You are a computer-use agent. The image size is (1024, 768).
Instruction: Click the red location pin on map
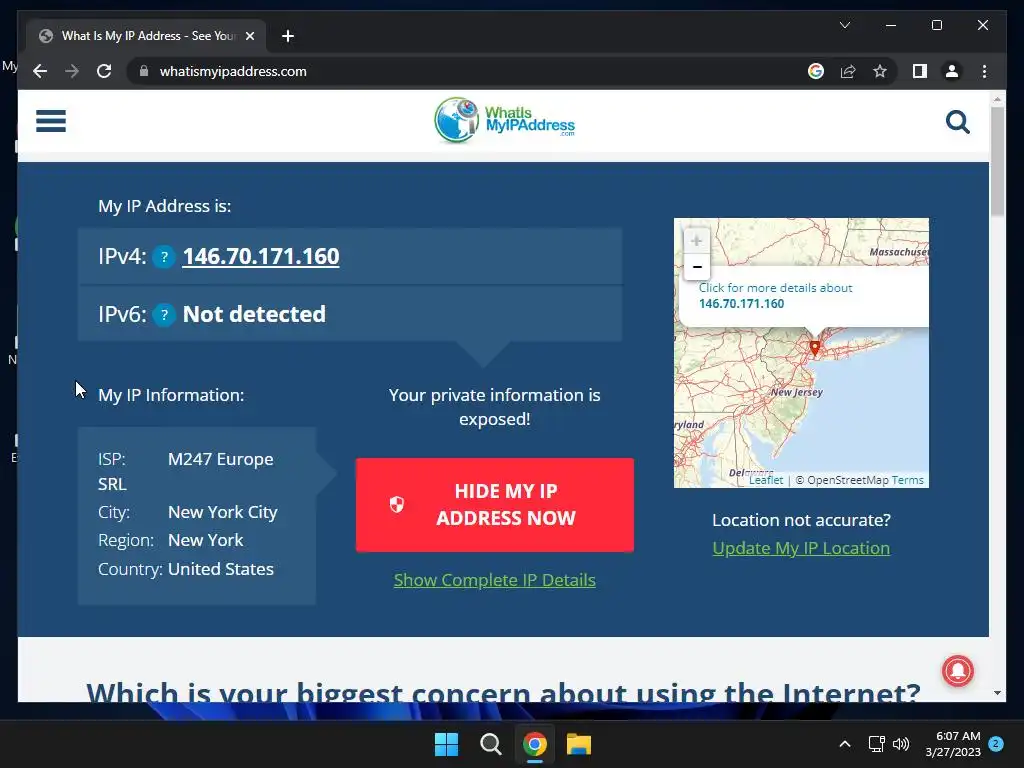point(814,347)
